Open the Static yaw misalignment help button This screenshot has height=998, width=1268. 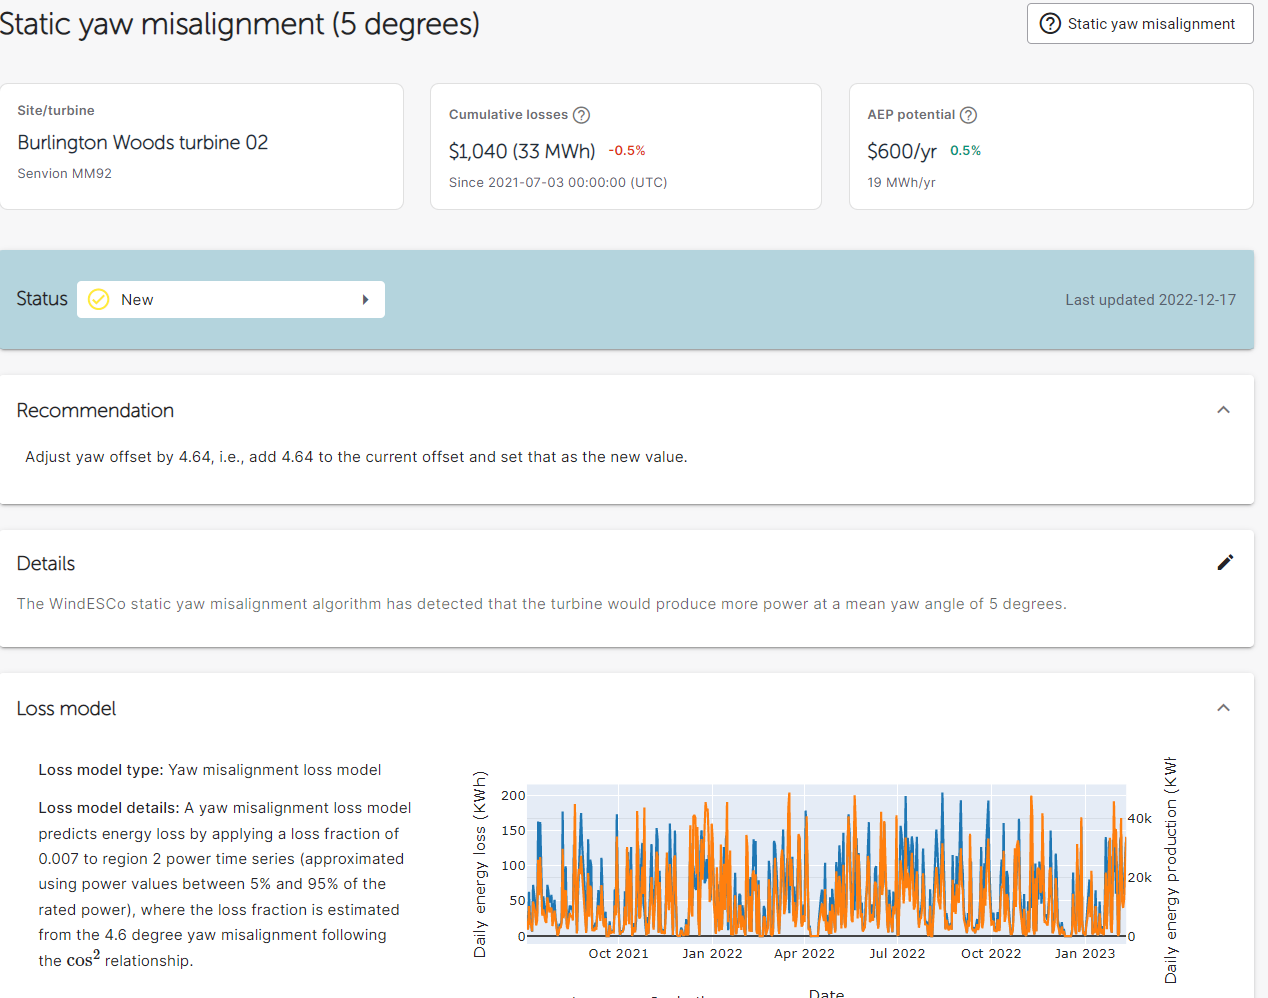coord(1140,24)
